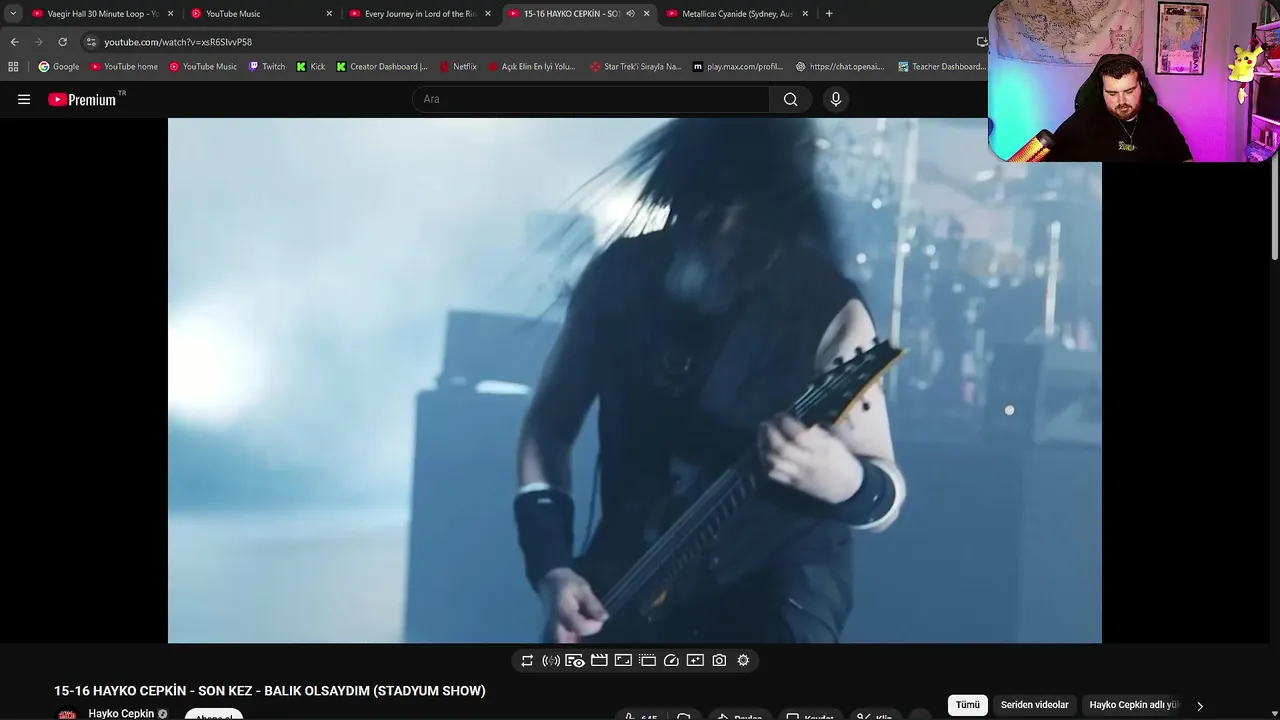Click the list-with-eye icon in the extension toolbar
The width and height of the screenshot is (1280, 720).
[x=575, y=660]
